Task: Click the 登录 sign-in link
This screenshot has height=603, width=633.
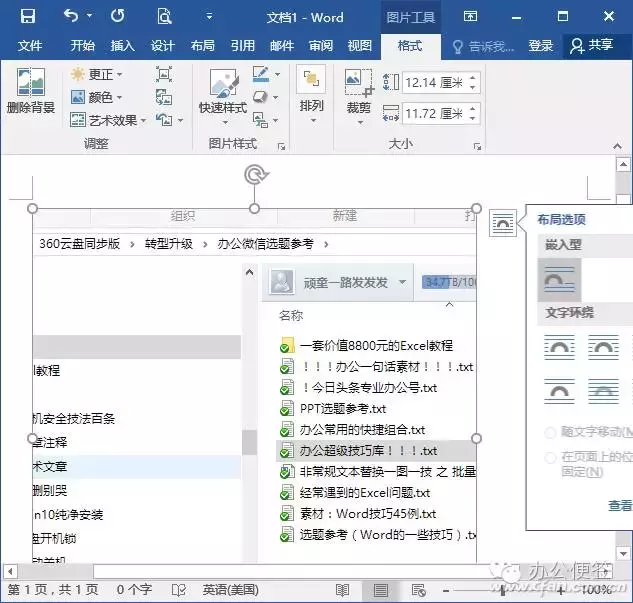Action: (541, 46)
